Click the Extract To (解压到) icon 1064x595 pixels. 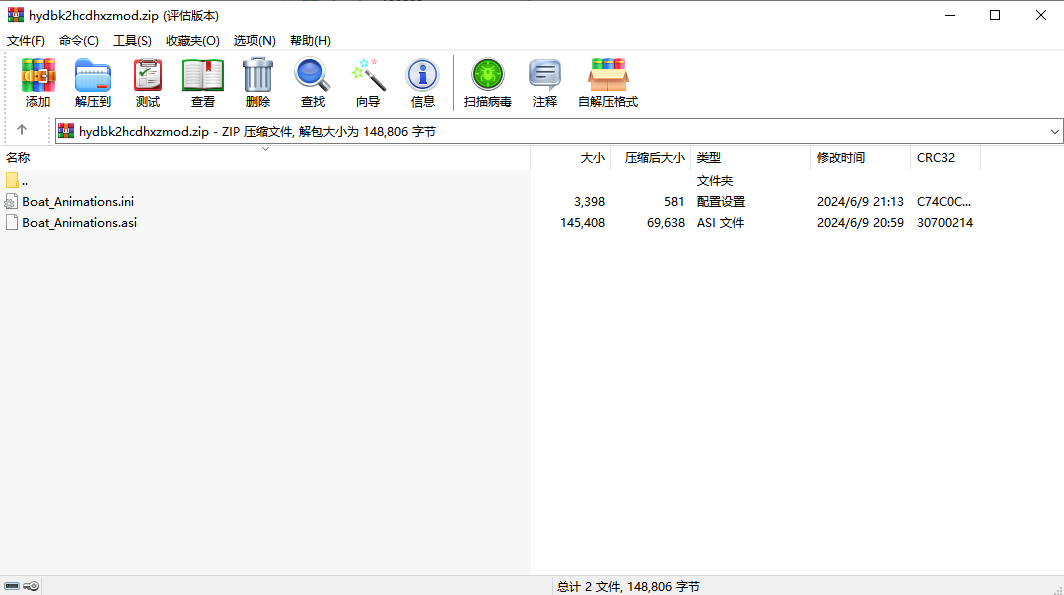(93, 75)
